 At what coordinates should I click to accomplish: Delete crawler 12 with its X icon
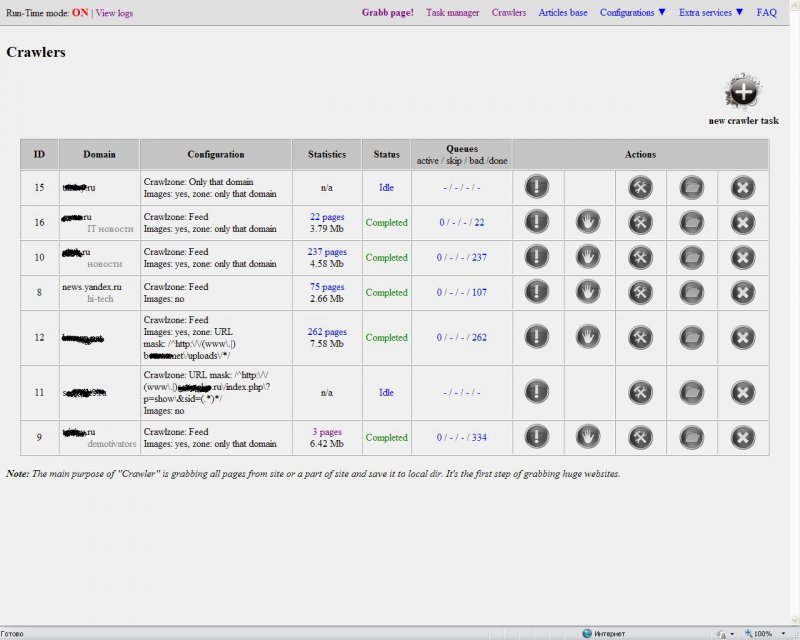[742, 337]
